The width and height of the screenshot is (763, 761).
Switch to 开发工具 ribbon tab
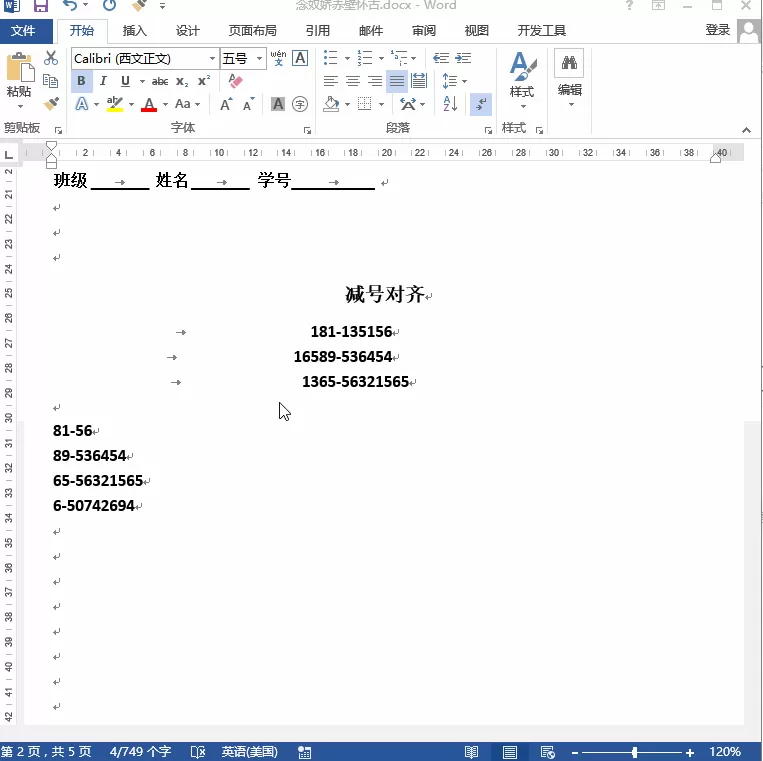(x=542, y=31)
